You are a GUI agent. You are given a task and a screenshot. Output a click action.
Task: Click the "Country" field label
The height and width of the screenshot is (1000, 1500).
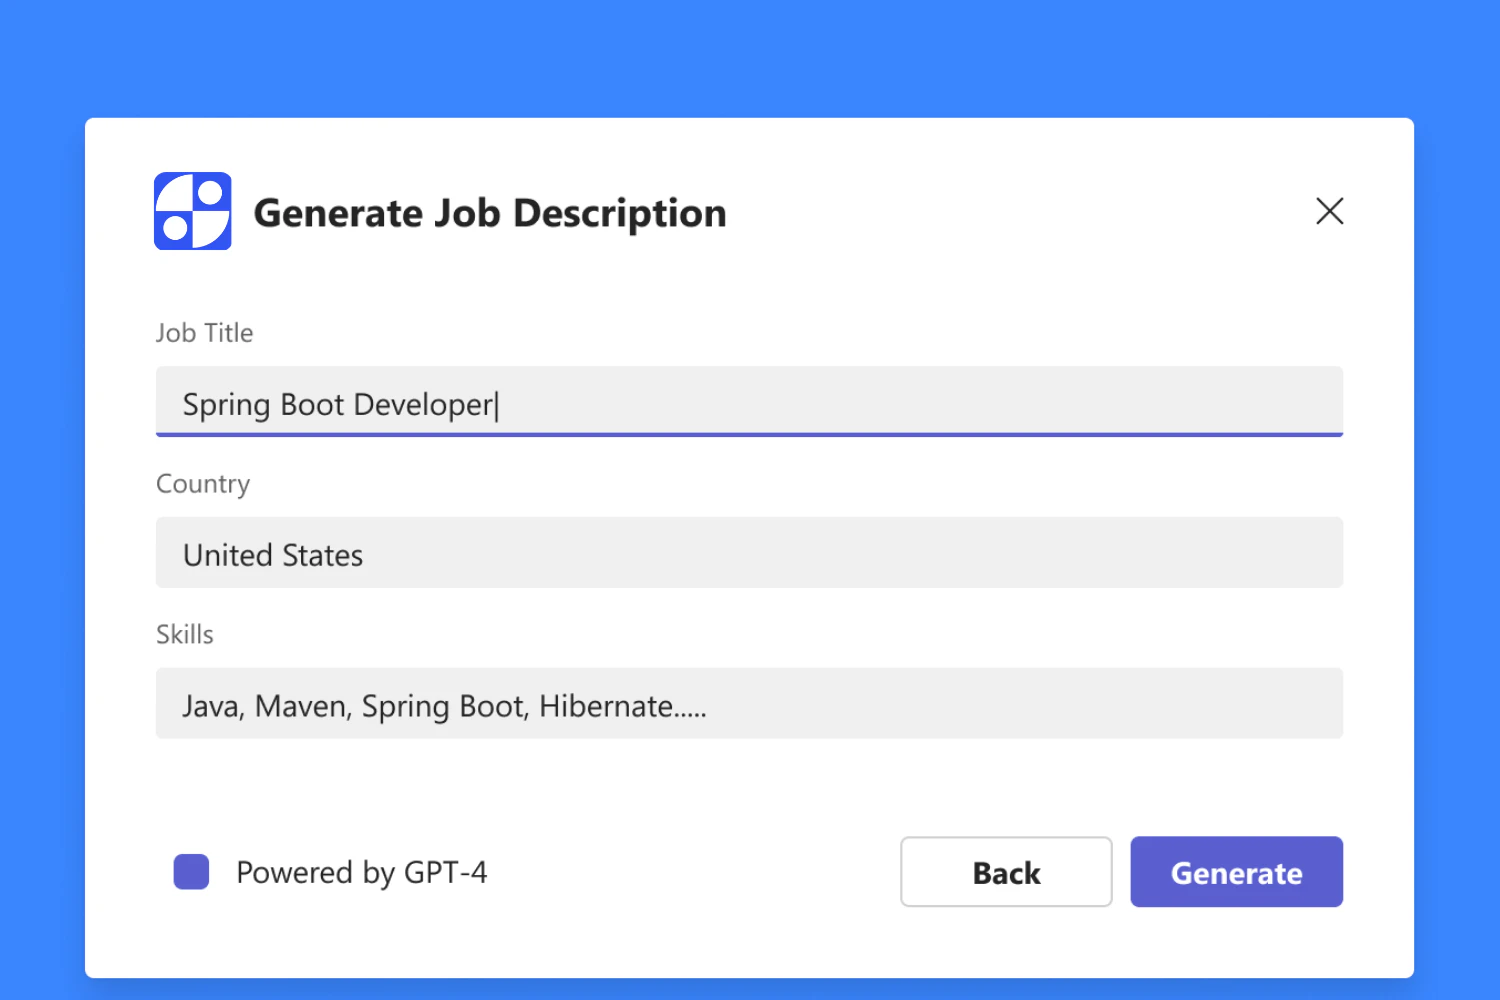pyautogui.click(x=203, y=484)
